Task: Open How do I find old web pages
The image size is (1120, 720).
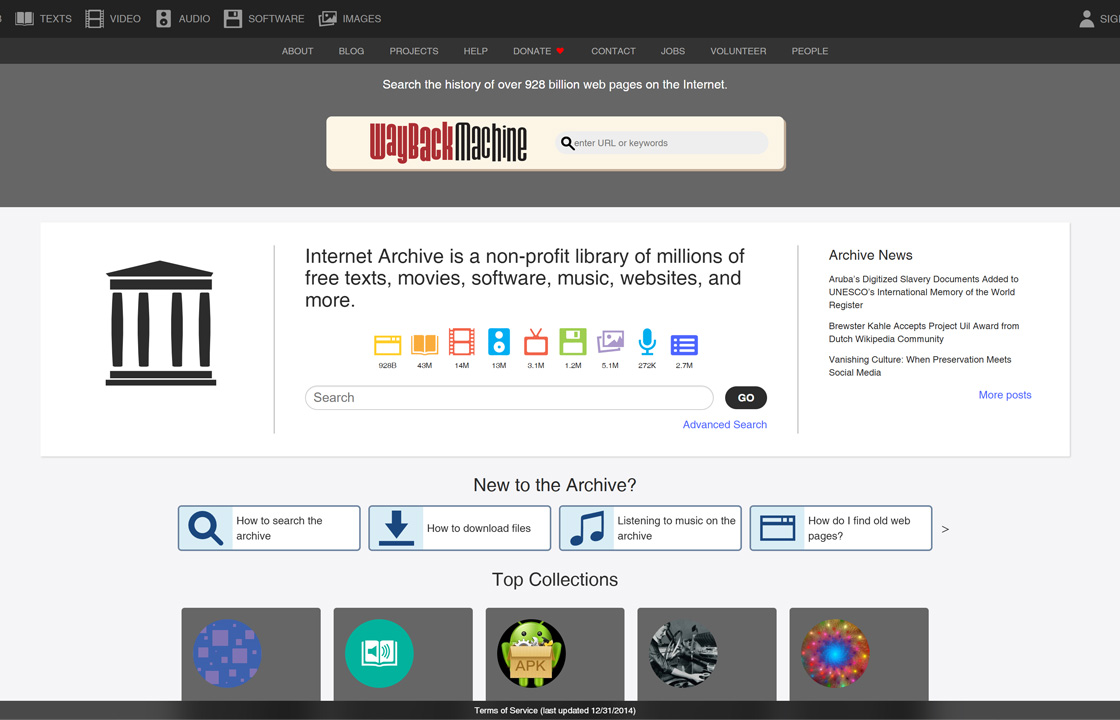Action: (x=841, y=529)
